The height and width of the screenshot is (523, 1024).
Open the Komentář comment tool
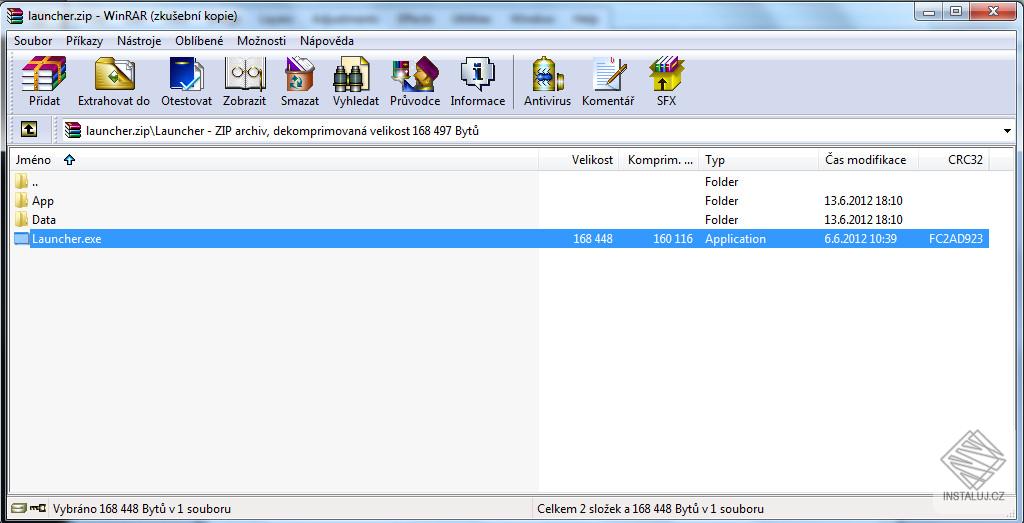point(609,73)
